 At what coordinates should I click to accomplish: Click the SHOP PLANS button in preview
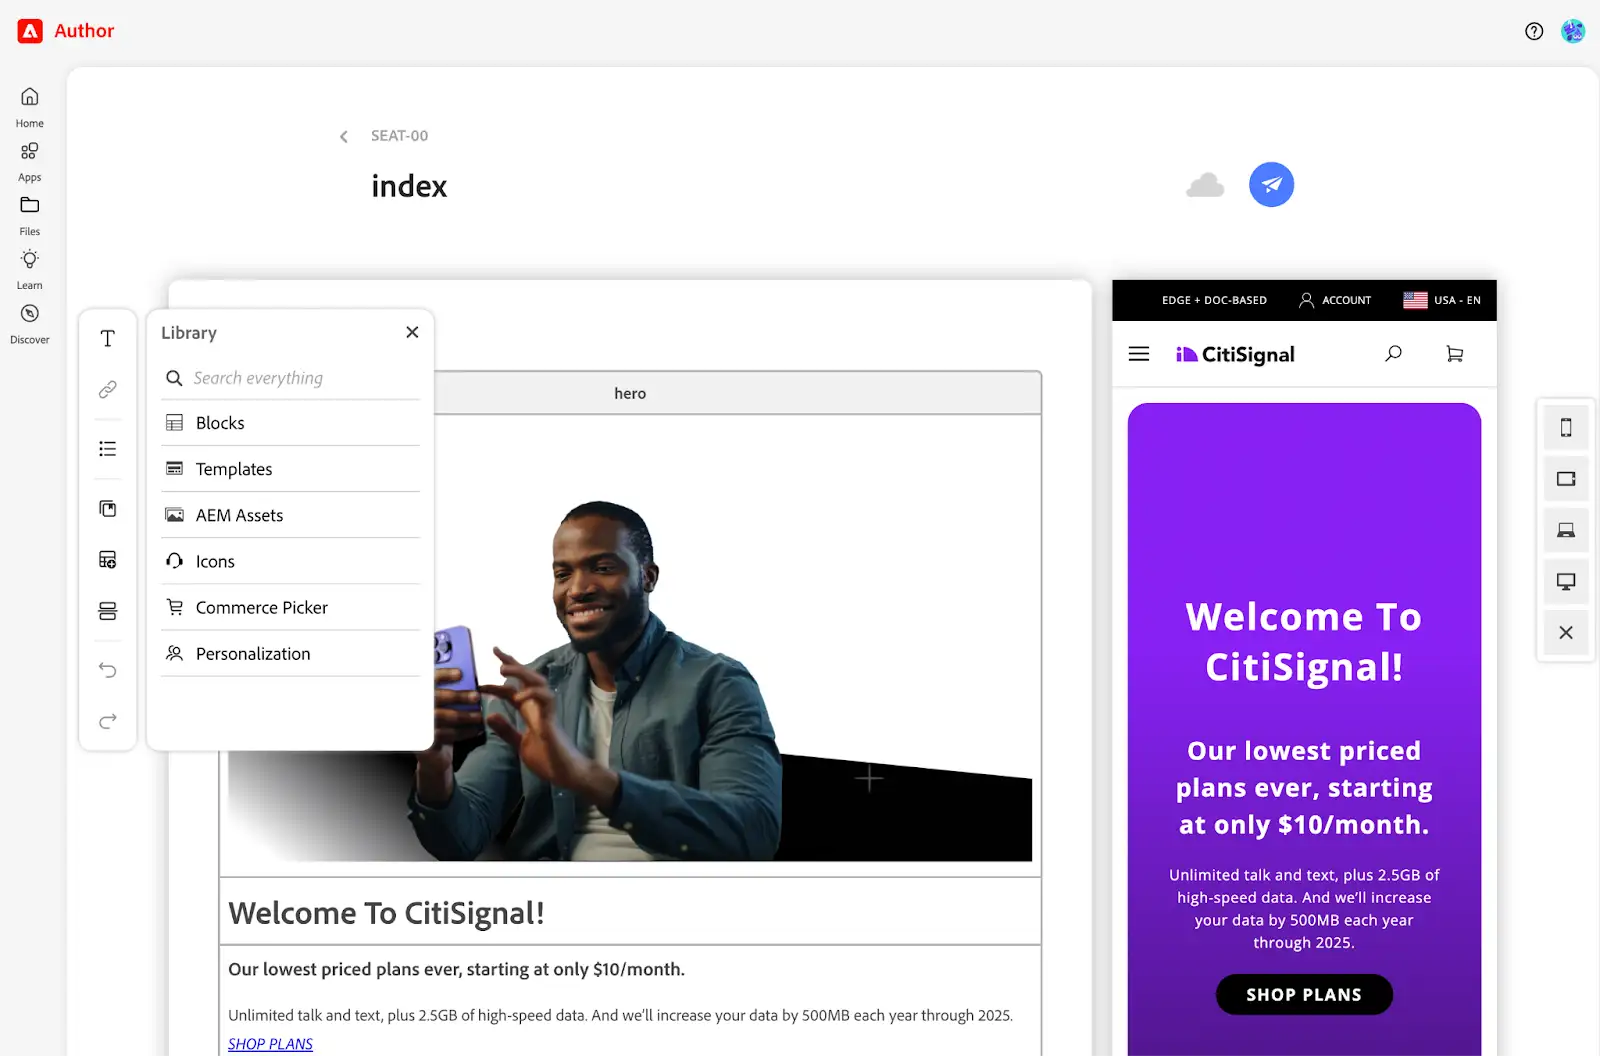click(1304, 994)
